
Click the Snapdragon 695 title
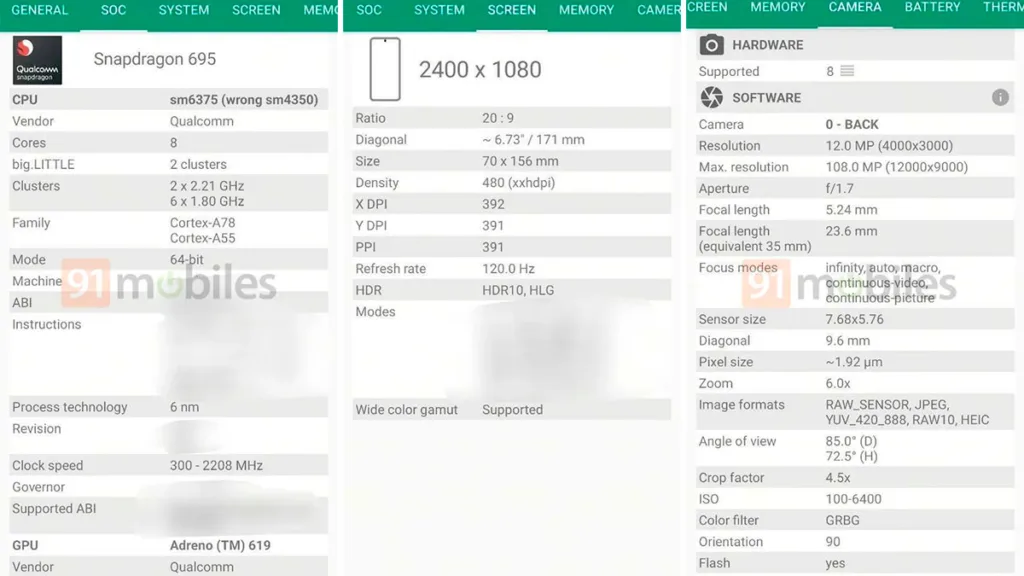coord(155,59)
